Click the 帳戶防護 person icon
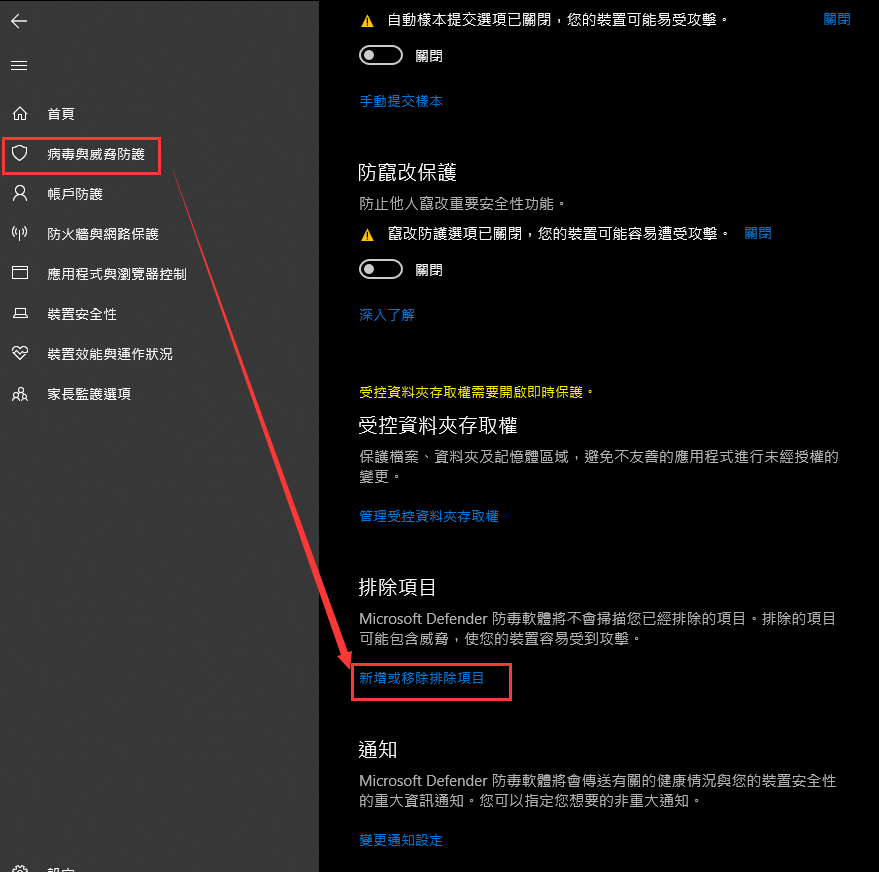This screenshot has height=872, width=879. point(19,194)
